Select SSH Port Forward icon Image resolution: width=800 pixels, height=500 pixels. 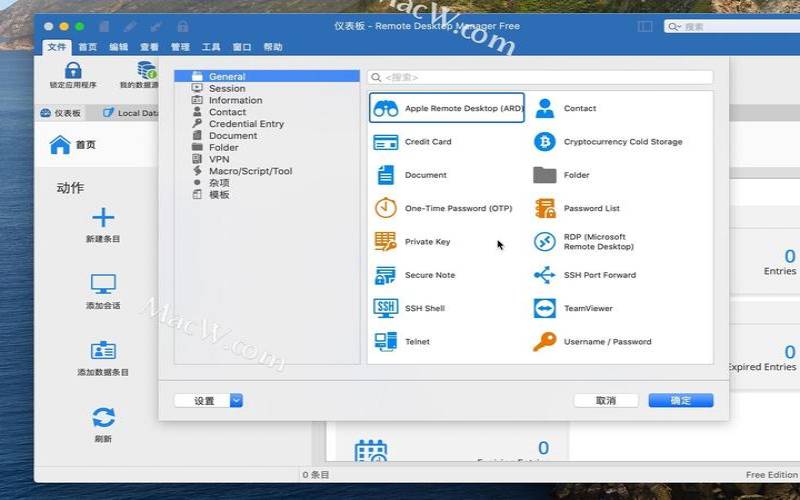544,275
